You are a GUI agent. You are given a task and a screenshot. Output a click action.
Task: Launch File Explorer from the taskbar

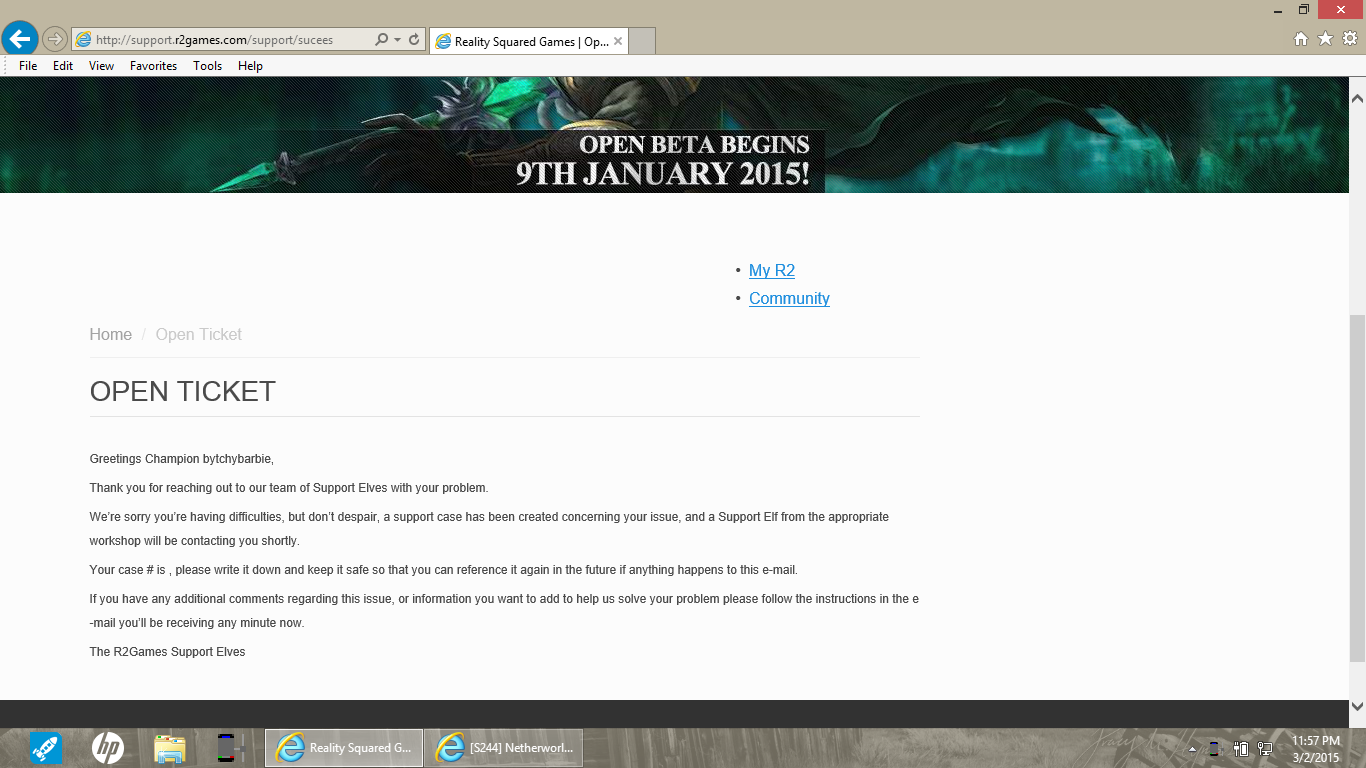(169, 747)
